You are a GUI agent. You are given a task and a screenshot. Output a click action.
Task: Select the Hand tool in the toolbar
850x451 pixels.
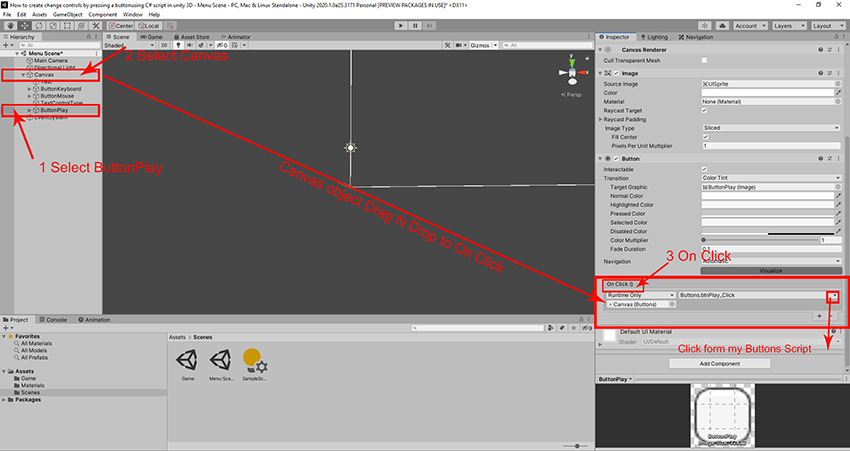coord(10,25)
